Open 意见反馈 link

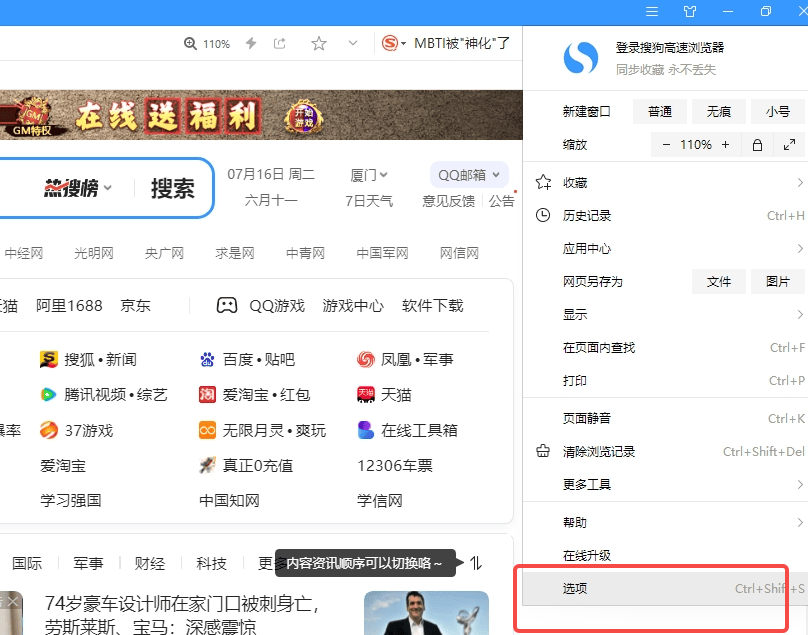pos(448,200)
